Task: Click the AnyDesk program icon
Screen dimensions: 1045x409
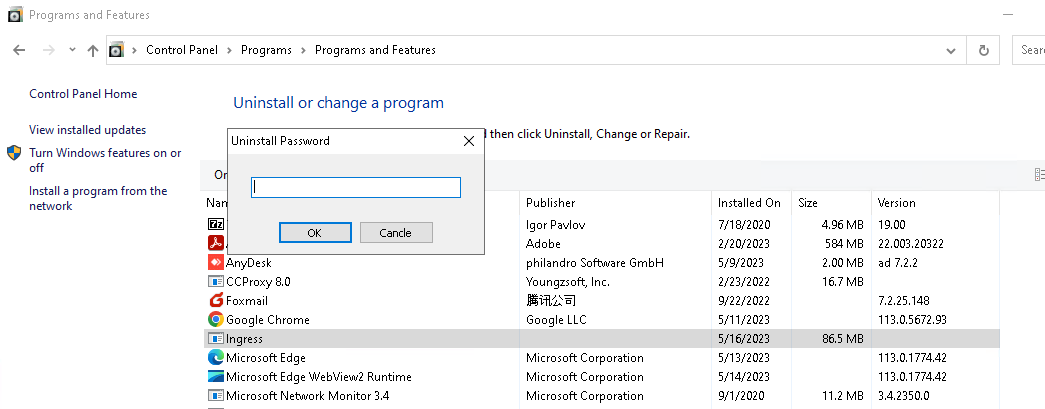Action: point(215,263)
